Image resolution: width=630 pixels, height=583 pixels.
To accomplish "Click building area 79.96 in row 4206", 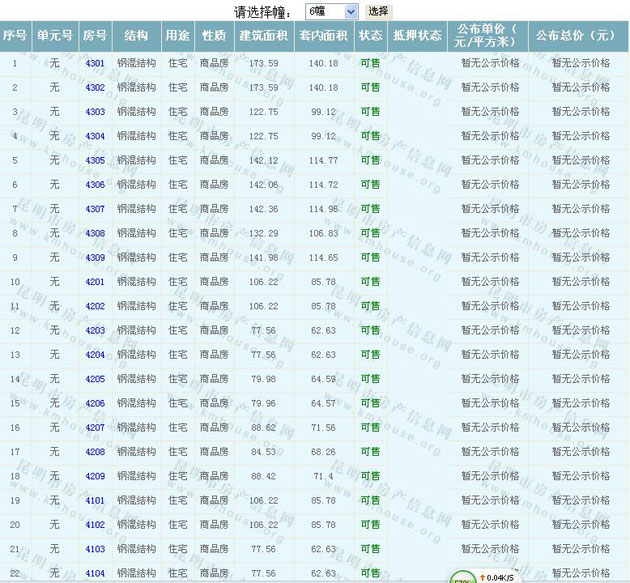I will (x=264, y=403).
